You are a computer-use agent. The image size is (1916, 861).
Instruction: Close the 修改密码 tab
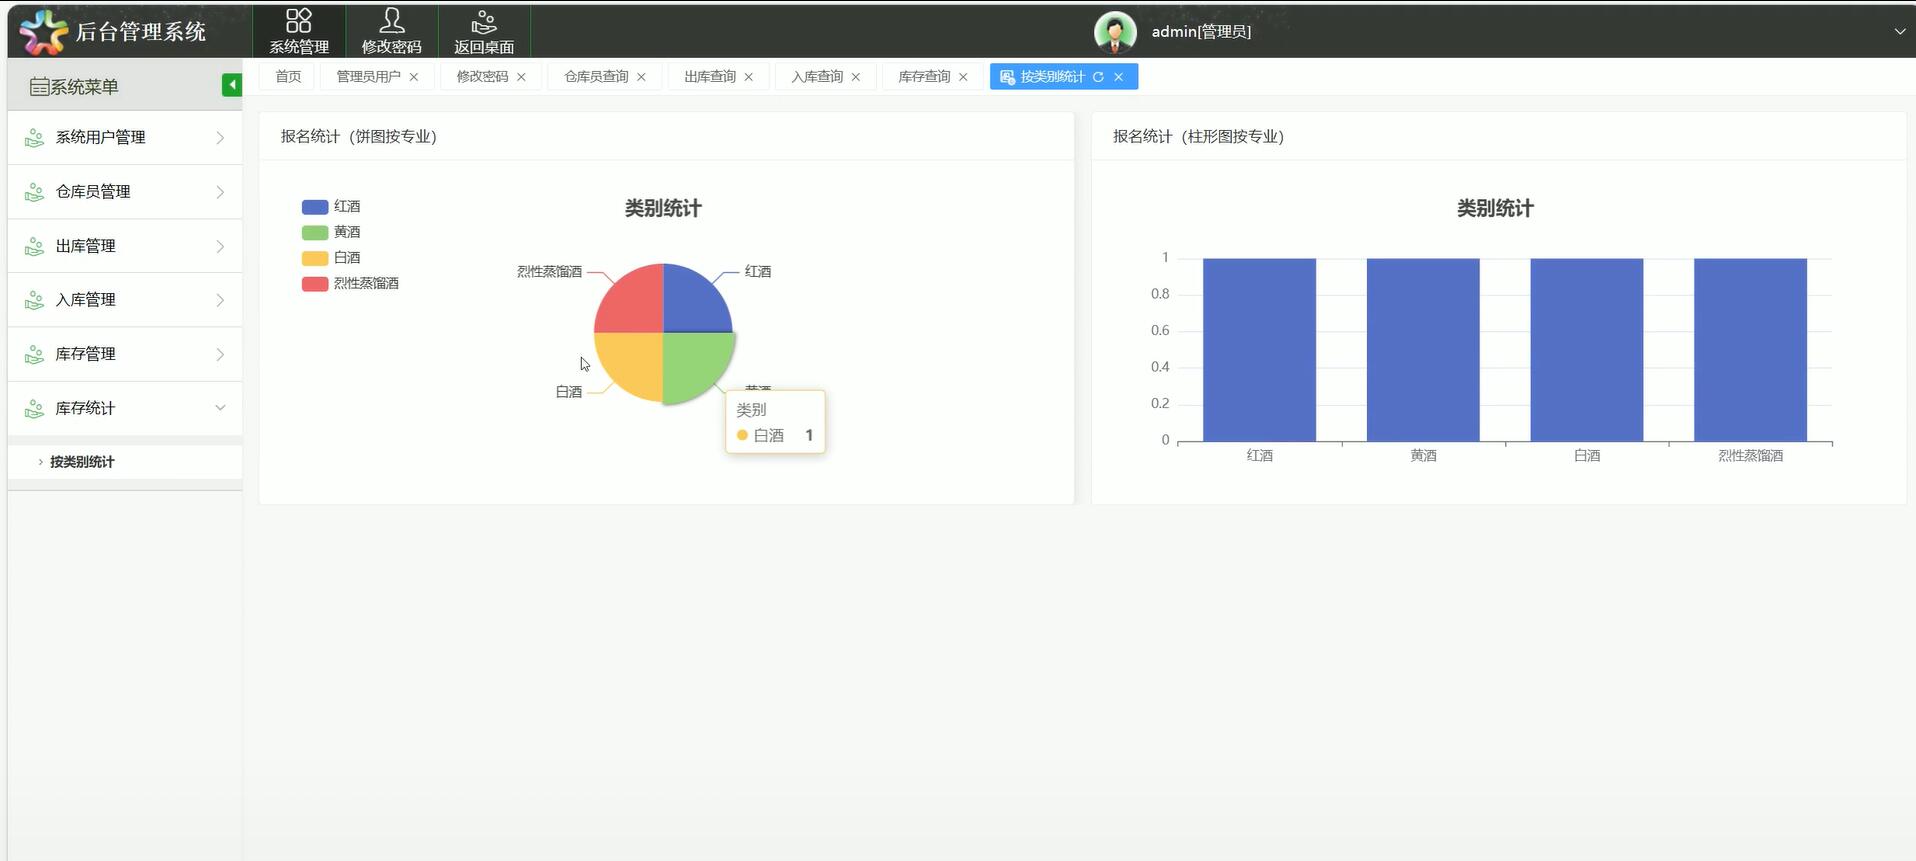tap(521, 77)
